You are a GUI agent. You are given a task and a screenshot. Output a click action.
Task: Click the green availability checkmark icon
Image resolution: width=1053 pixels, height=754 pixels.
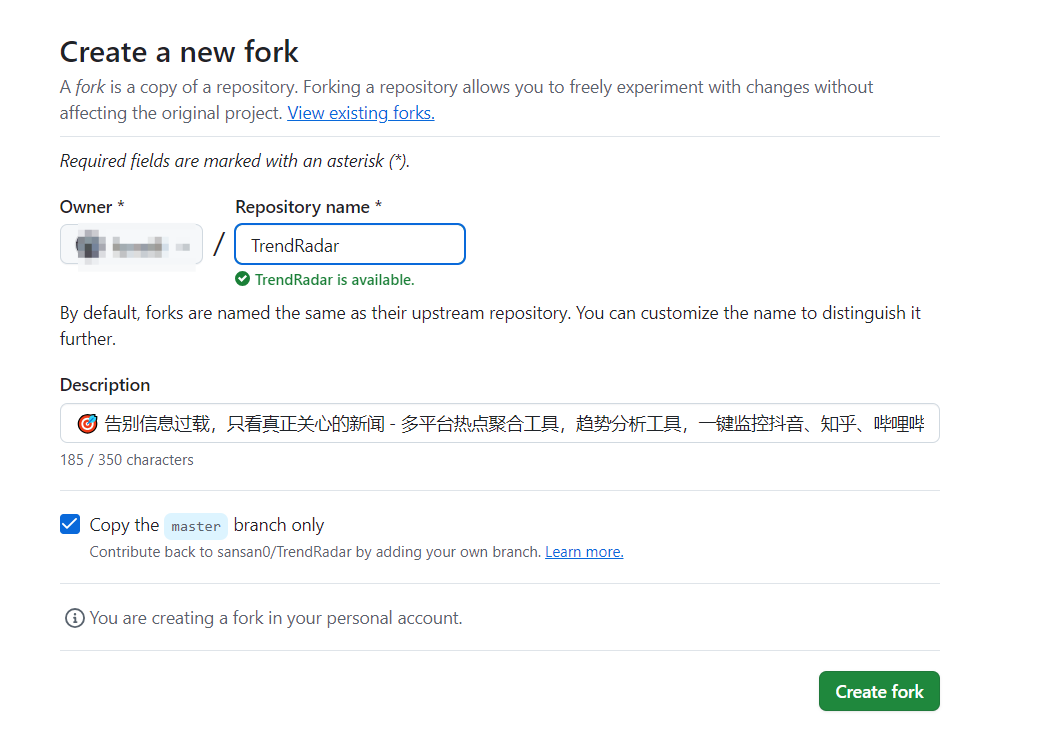(242, 280)
